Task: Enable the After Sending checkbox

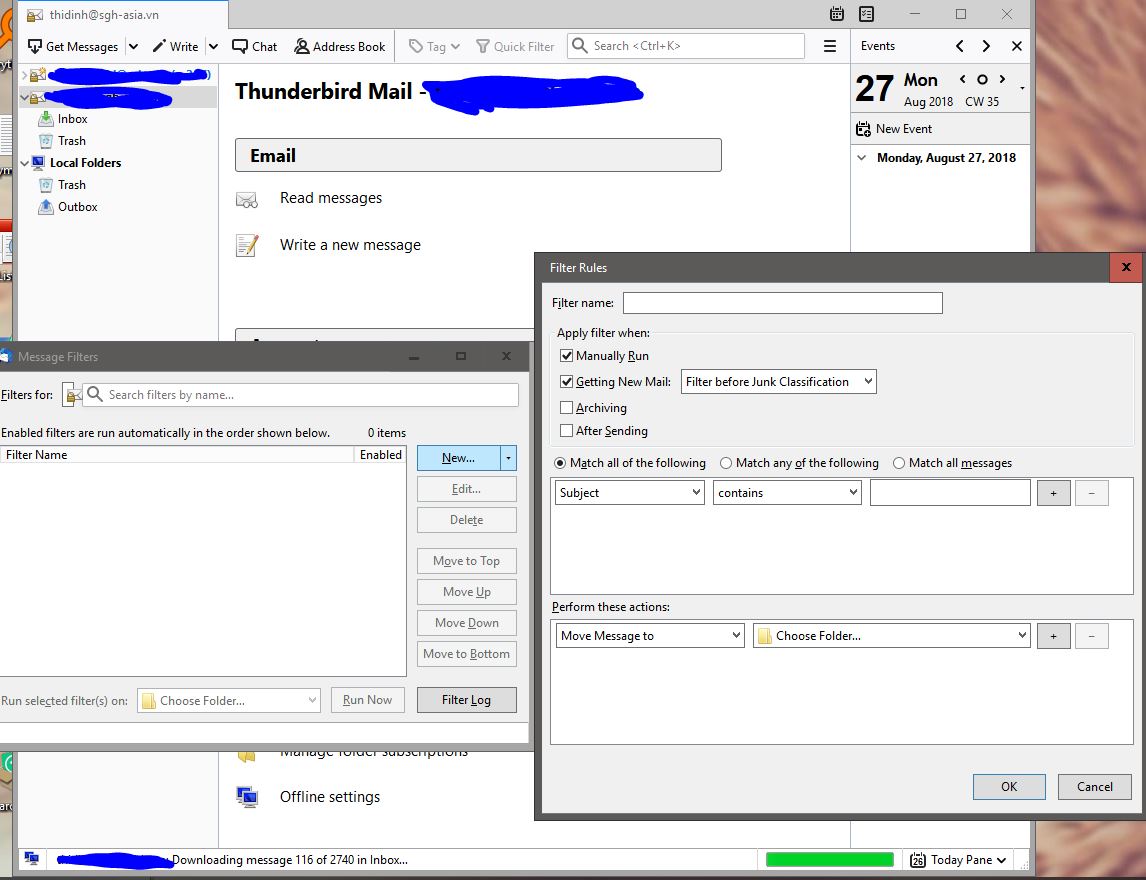Action: point(566,430)
